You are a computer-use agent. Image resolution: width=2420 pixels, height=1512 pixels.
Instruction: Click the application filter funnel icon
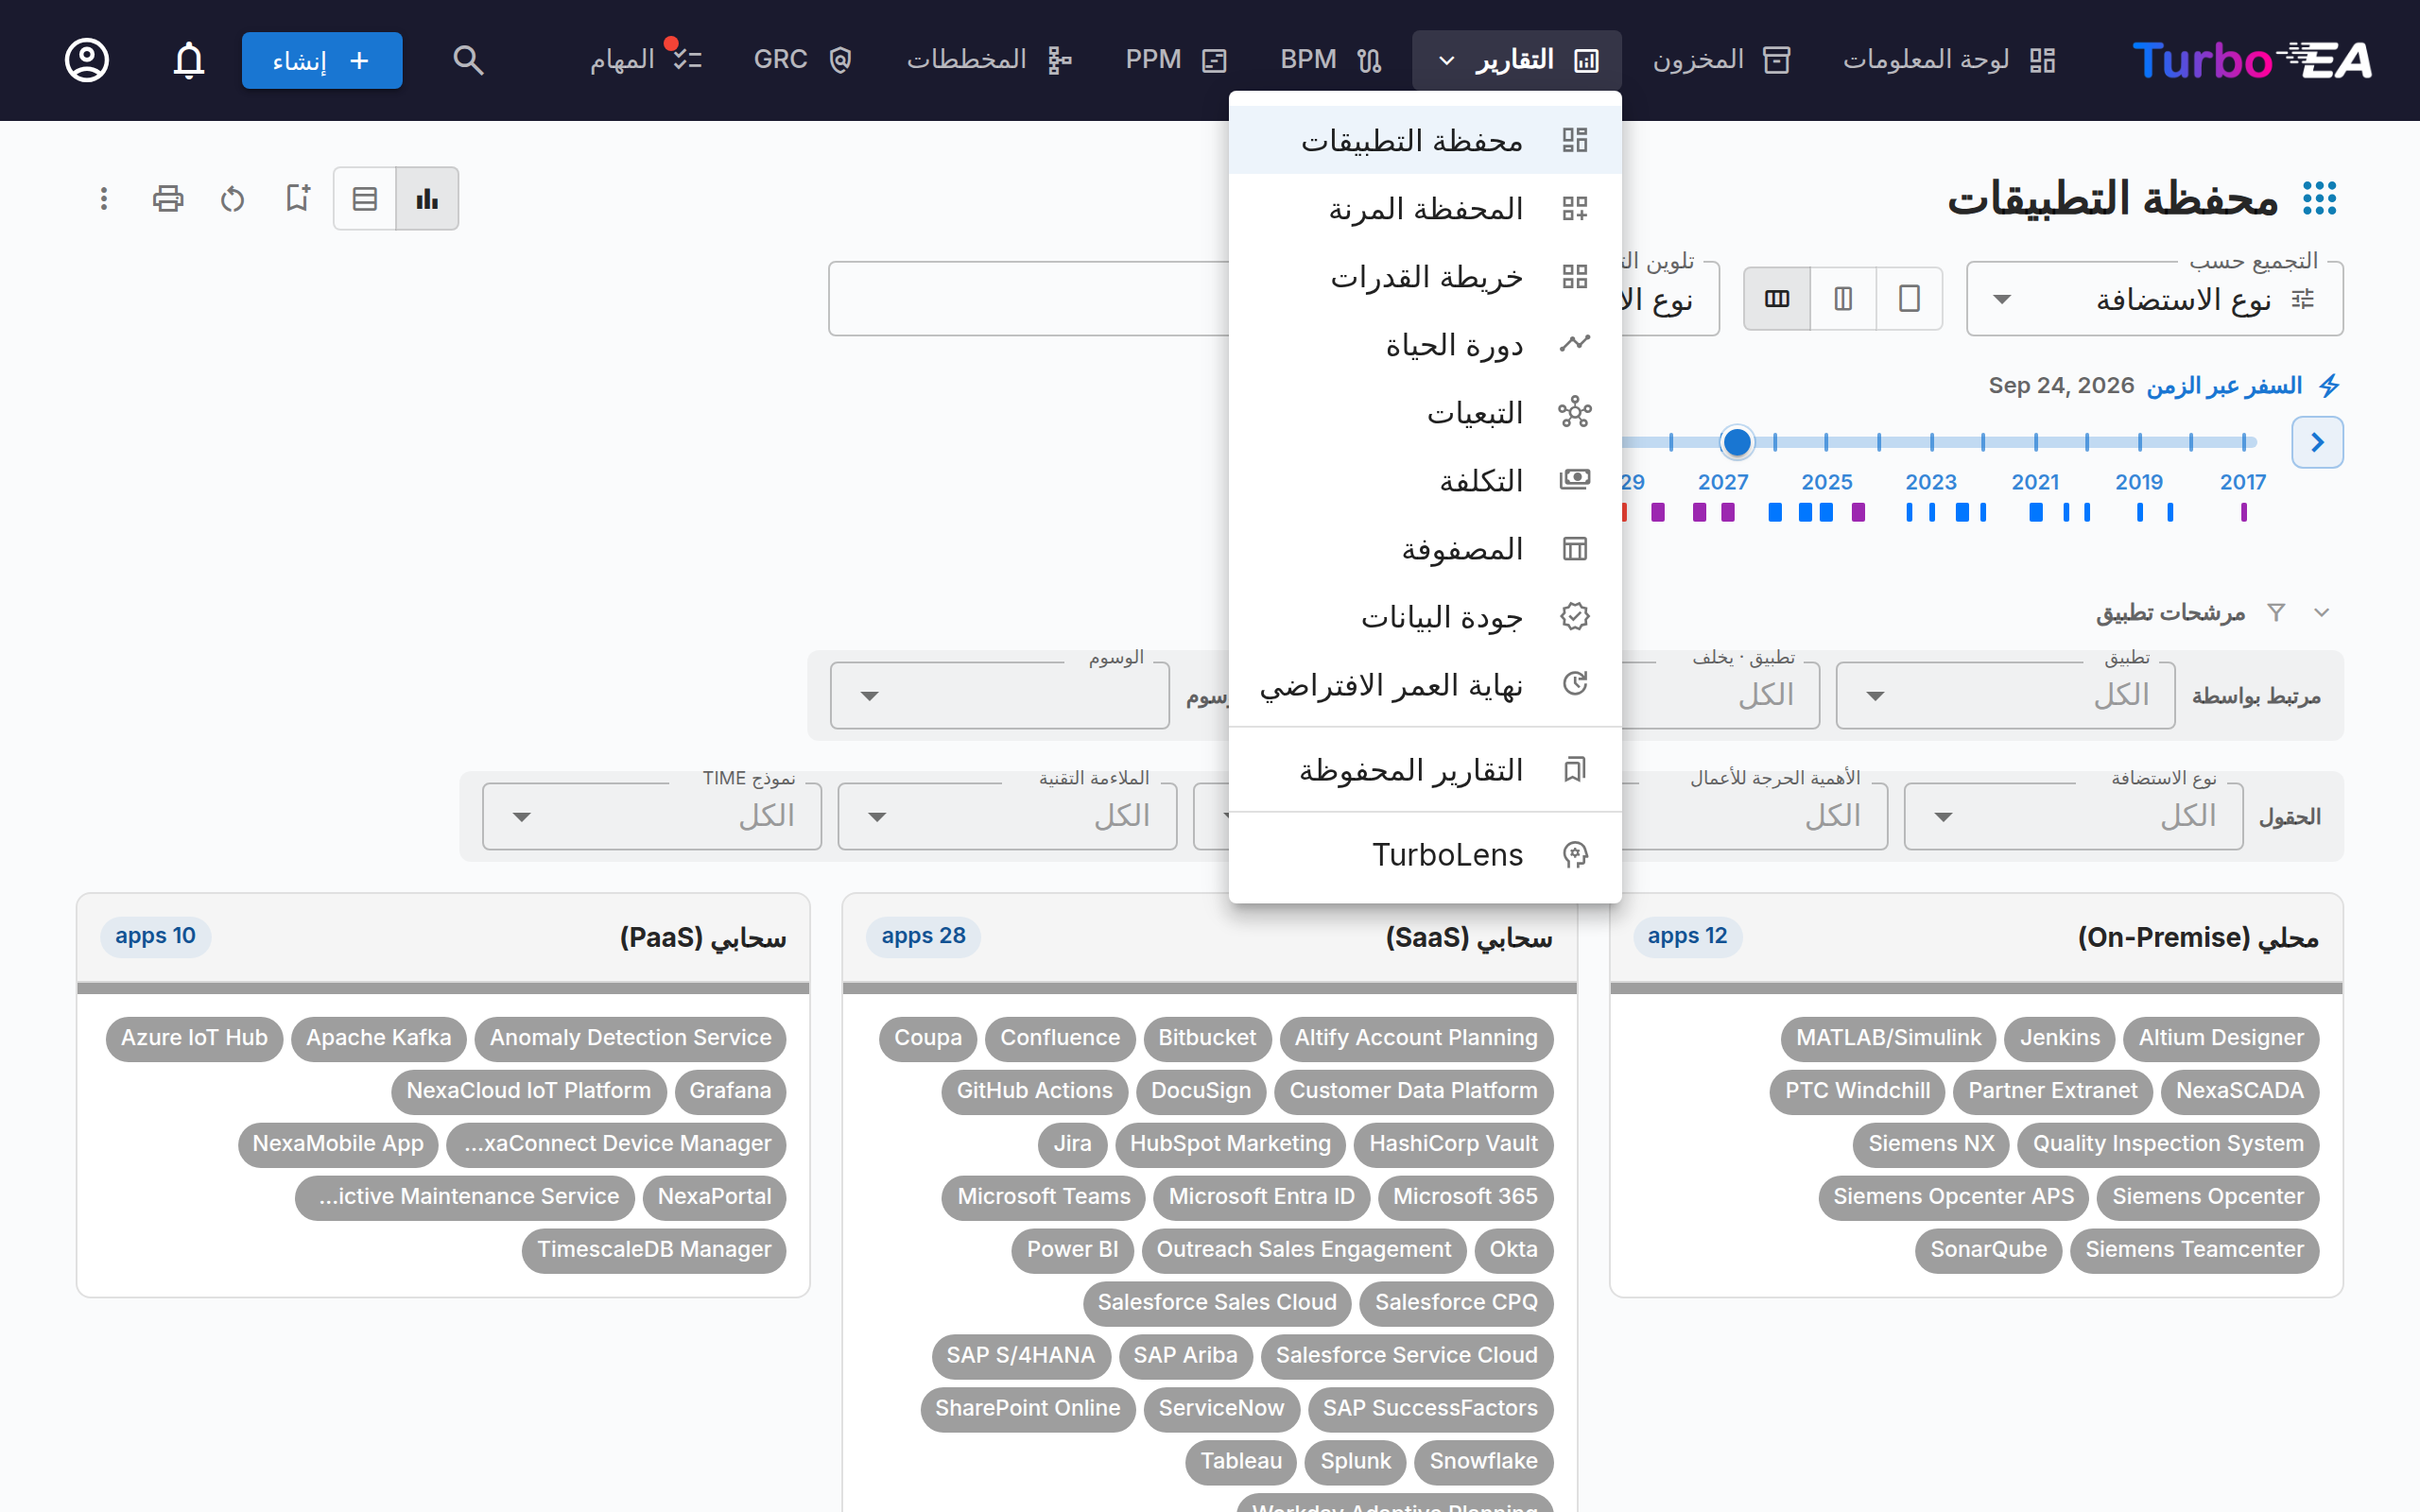(2276, 612)
